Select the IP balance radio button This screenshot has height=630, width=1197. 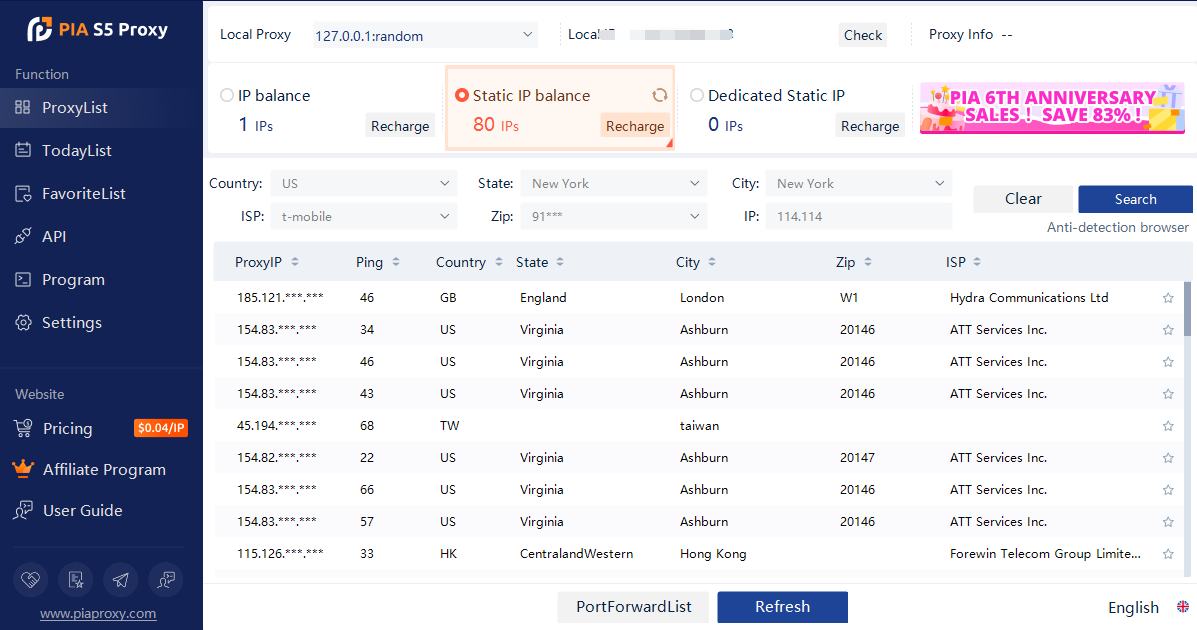tap(227, 95)
